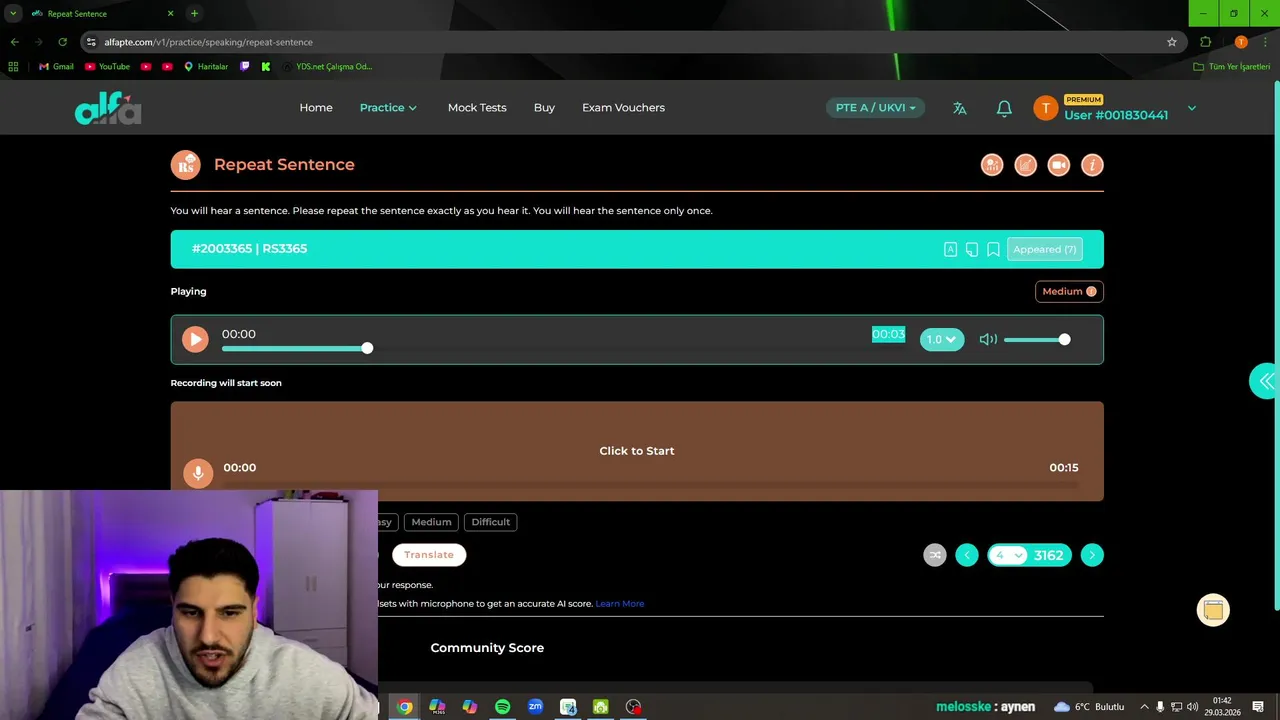Click the Appeared (7) badge
This screenshot has height=720, width=1280.
1045,249
